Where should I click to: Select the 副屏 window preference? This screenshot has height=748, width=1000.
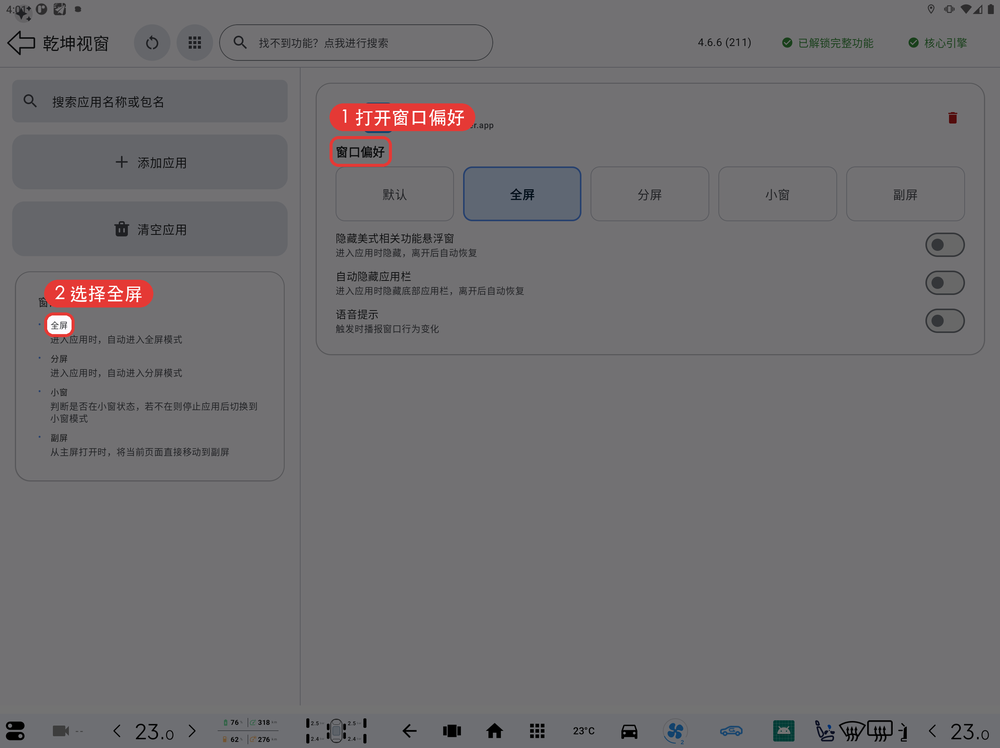coord(905,194)
